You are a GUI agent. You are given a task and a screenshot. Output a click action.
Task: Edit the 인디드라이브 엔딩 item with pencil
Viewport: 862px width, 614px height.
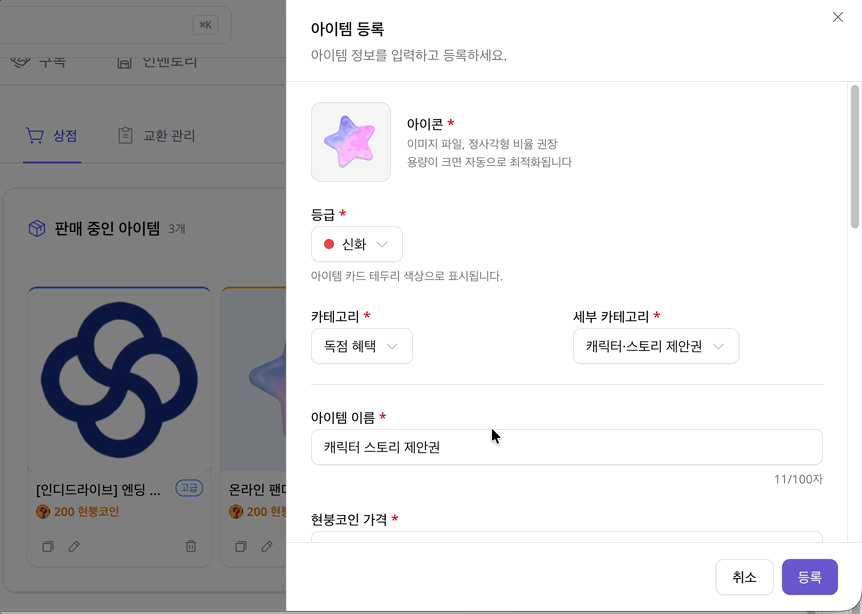point(74,547)
